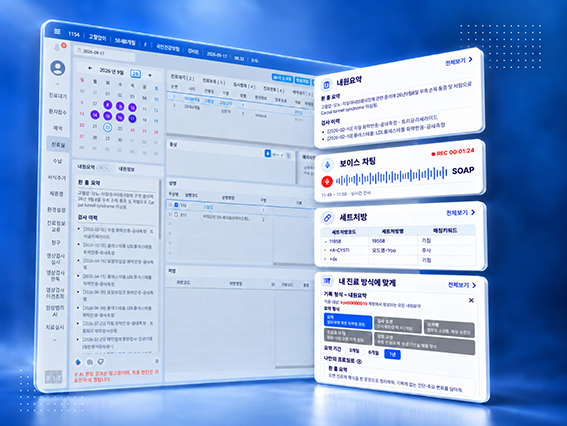Expand the +A-CYSTI set prescription row
This screenshot has width=567, height=426.
pyautogui.click(x=325, y=250)
